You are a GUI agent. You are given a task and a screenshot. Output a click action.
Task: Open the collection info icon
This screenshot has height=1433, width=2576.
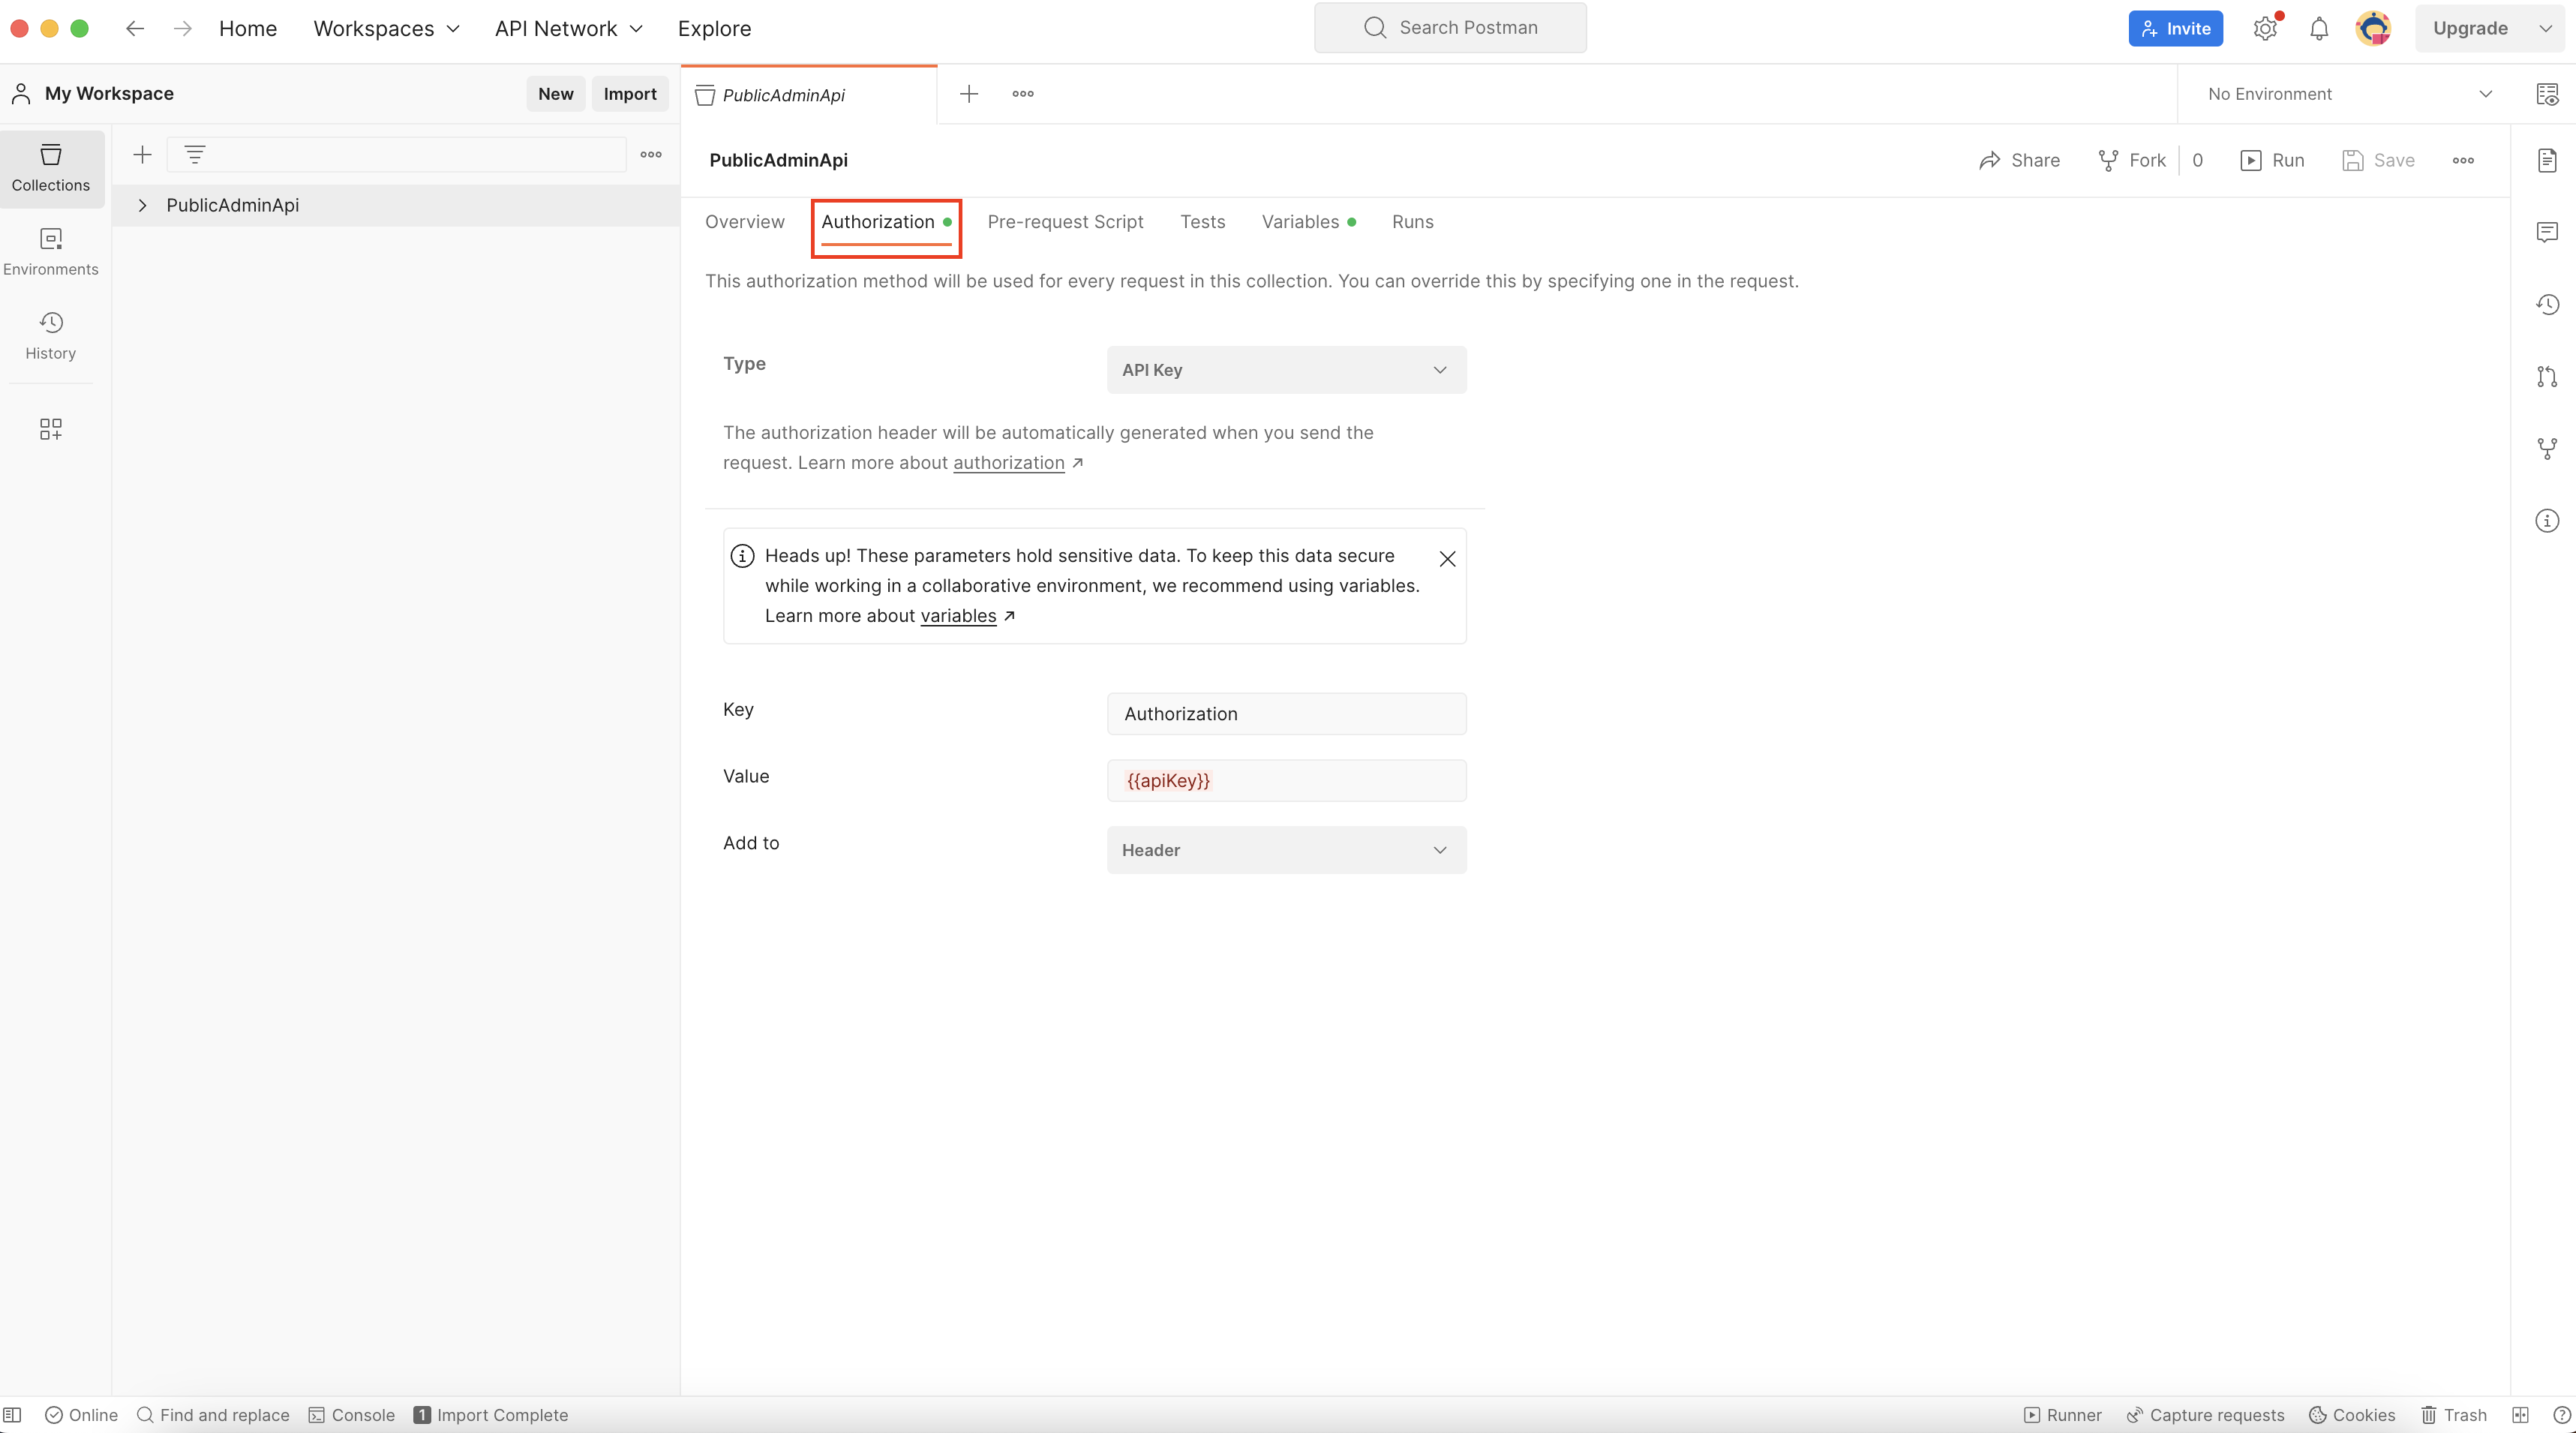[2547, 520]
